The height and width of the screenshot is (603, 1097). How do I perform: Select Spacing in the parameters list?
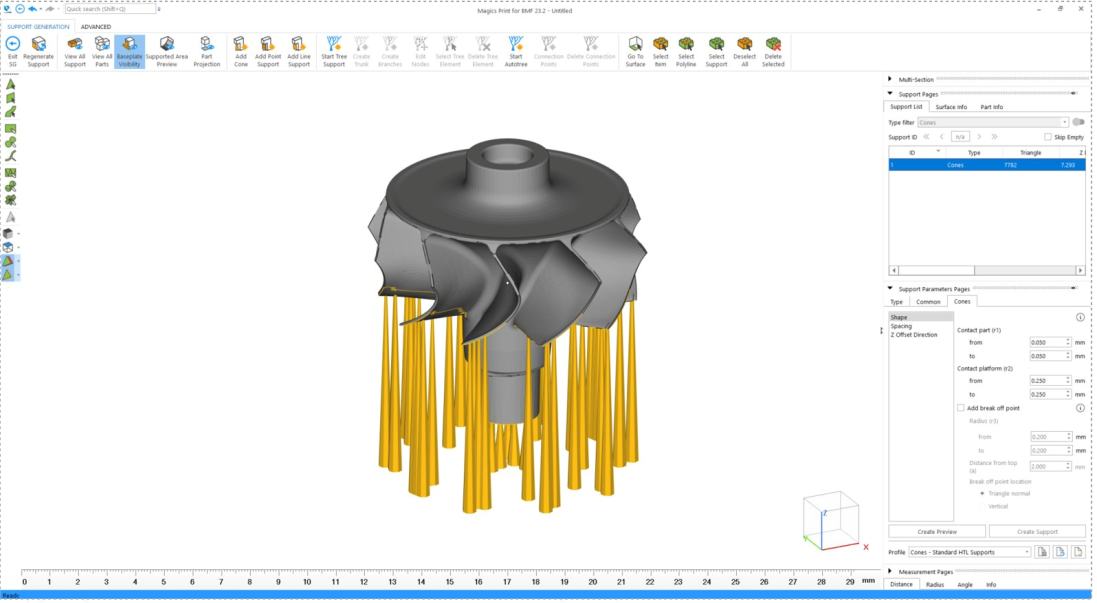click(x=901, y=326)
